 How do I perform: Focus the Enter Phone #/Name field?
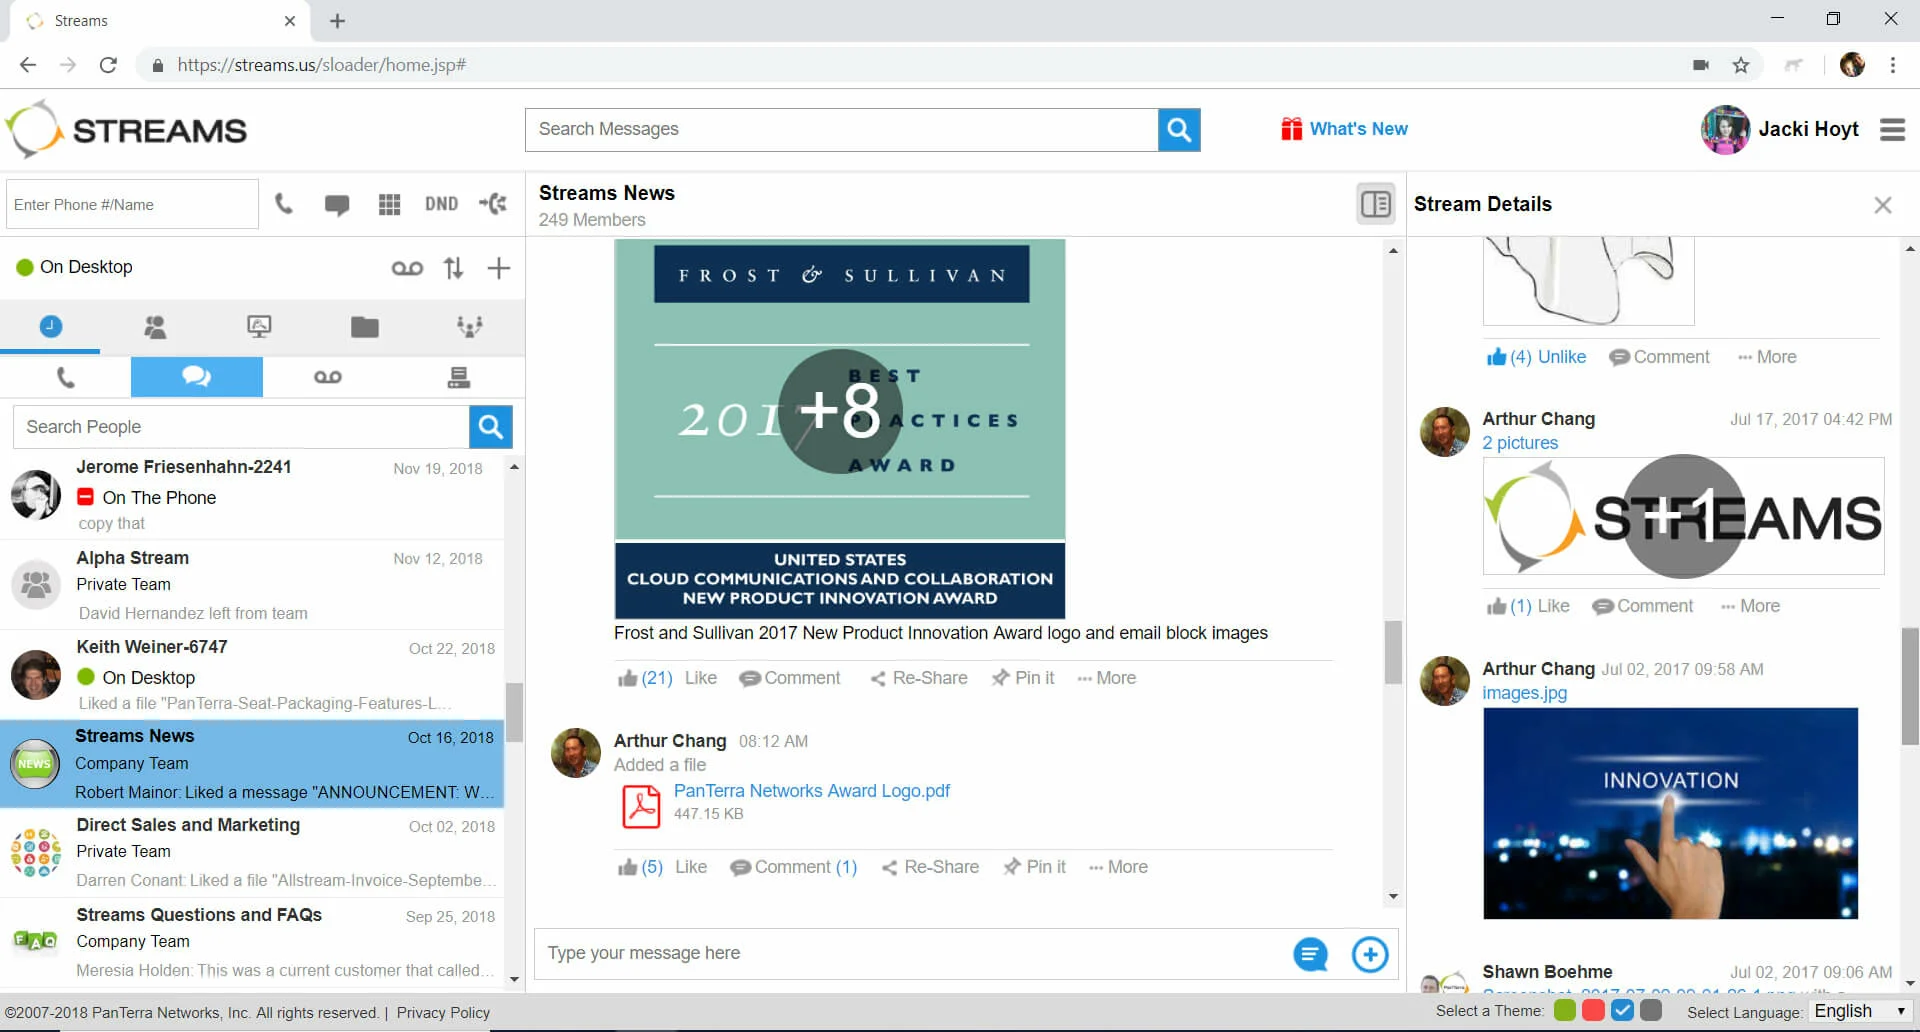point(132,204)
